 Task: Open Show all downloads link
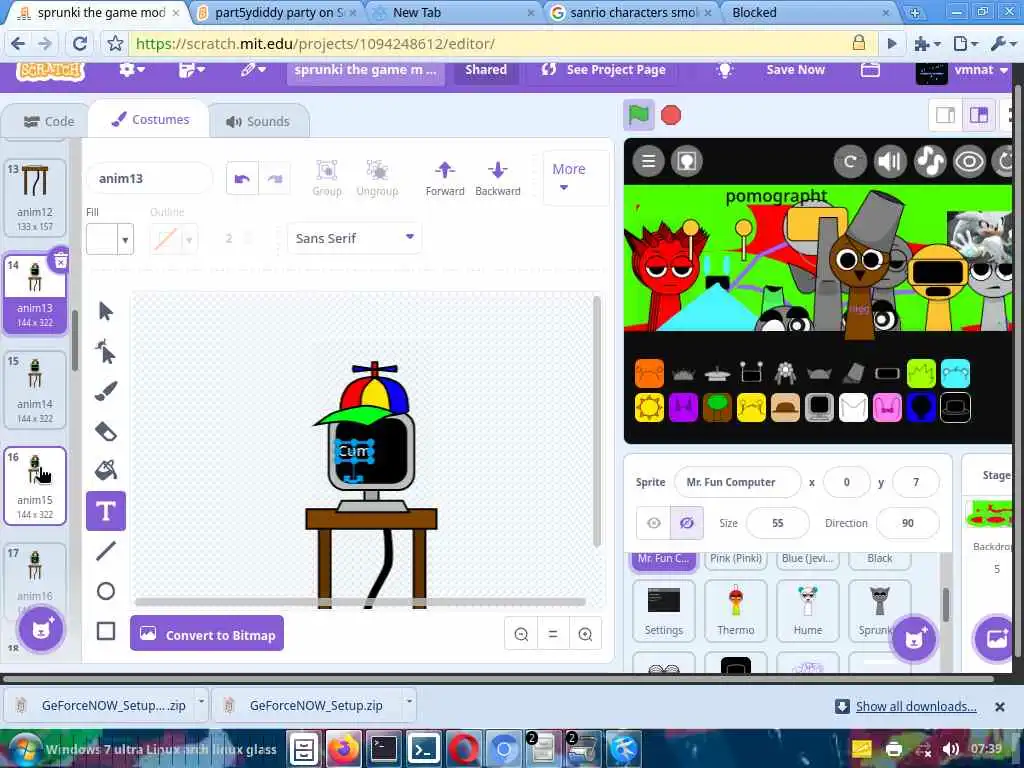[x=916, y=706]
